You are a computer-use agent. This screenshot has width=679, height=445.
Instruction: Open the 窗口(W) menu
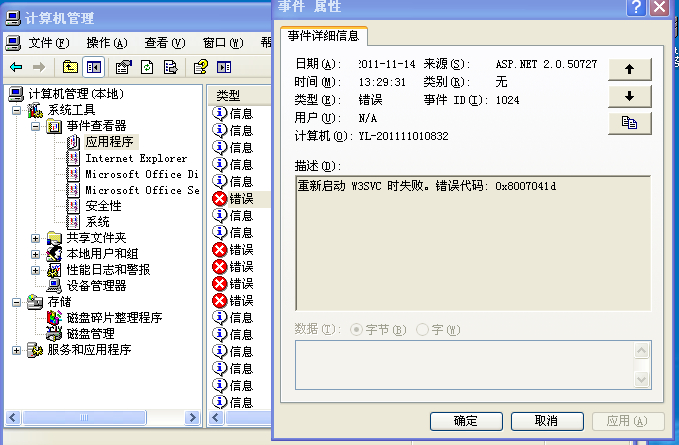(x=223, y=43)
